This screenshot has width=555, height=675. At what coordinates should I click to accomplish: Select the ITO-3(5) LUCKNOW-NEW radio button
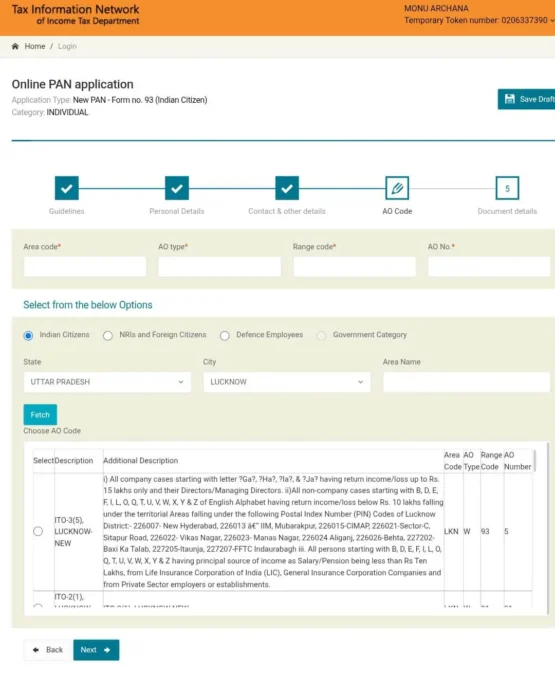[x=38, y=531]
